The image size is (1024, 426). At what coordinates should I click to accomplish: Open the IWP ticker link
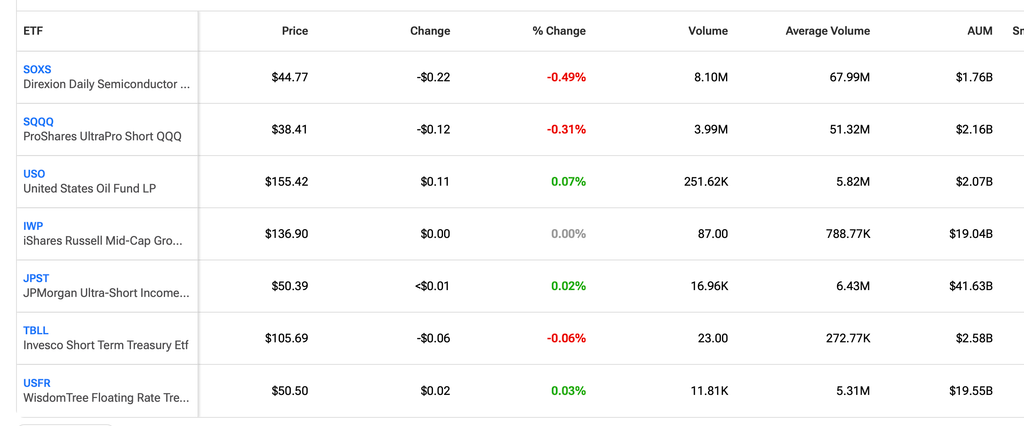[x=33, y=226]
